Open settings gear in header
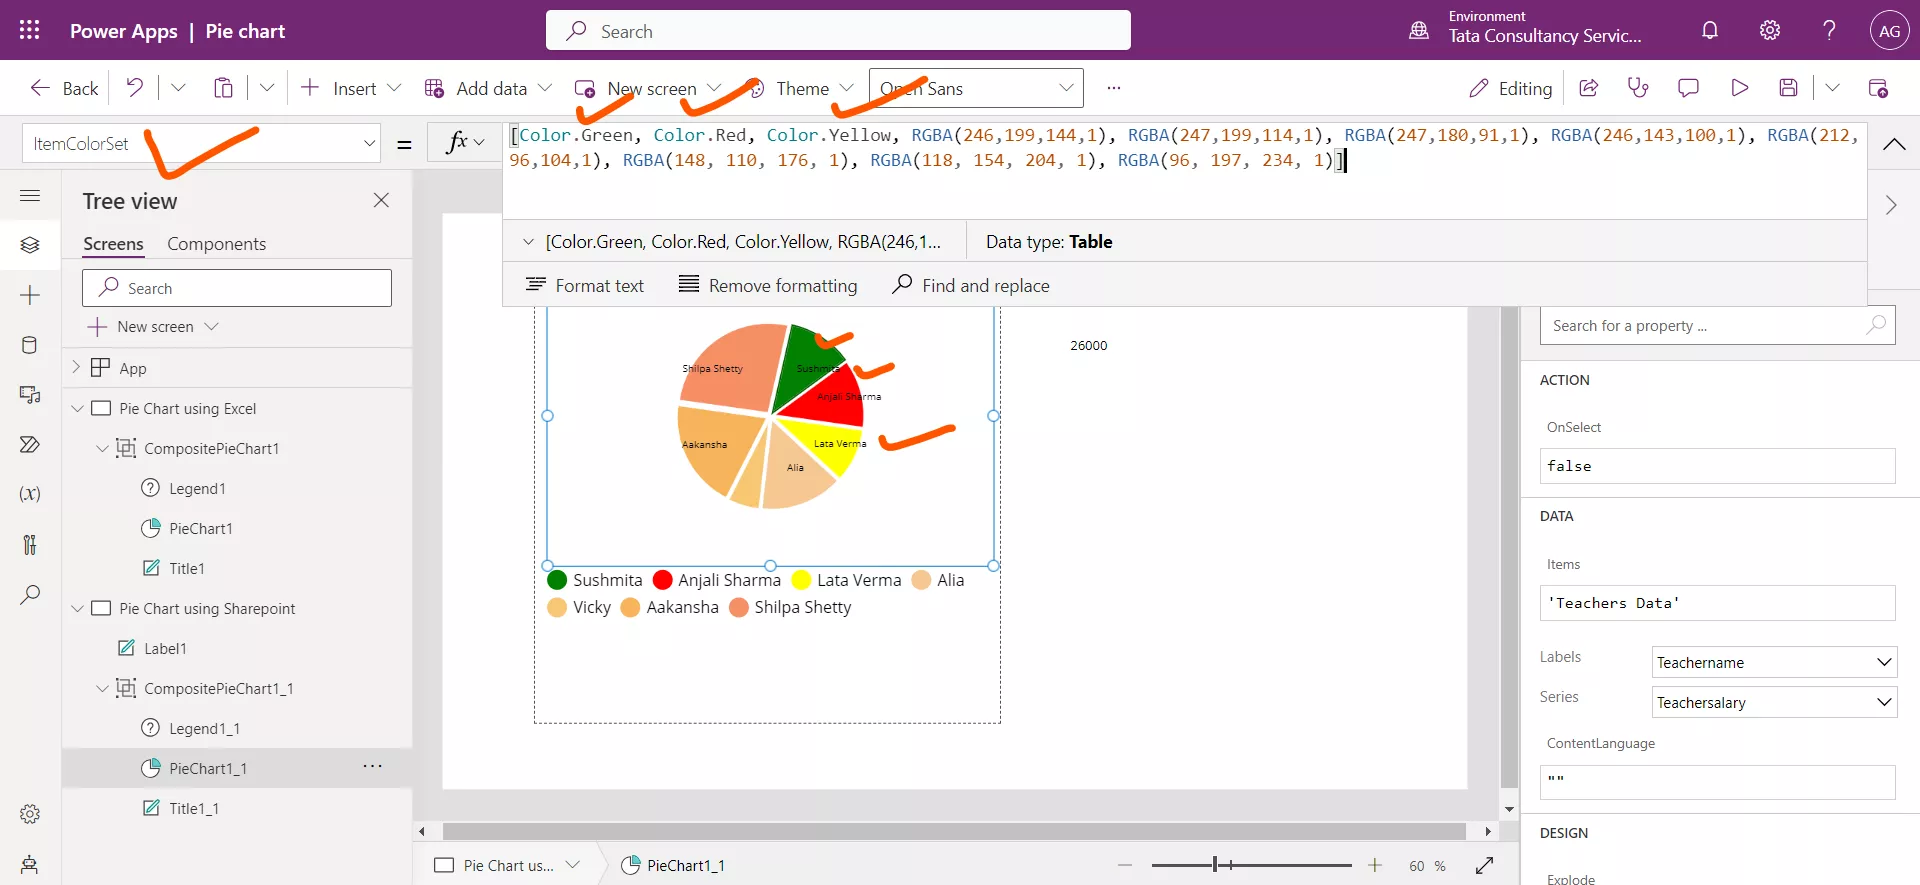The image size is (1920, 885). [x=1770, y=30]
